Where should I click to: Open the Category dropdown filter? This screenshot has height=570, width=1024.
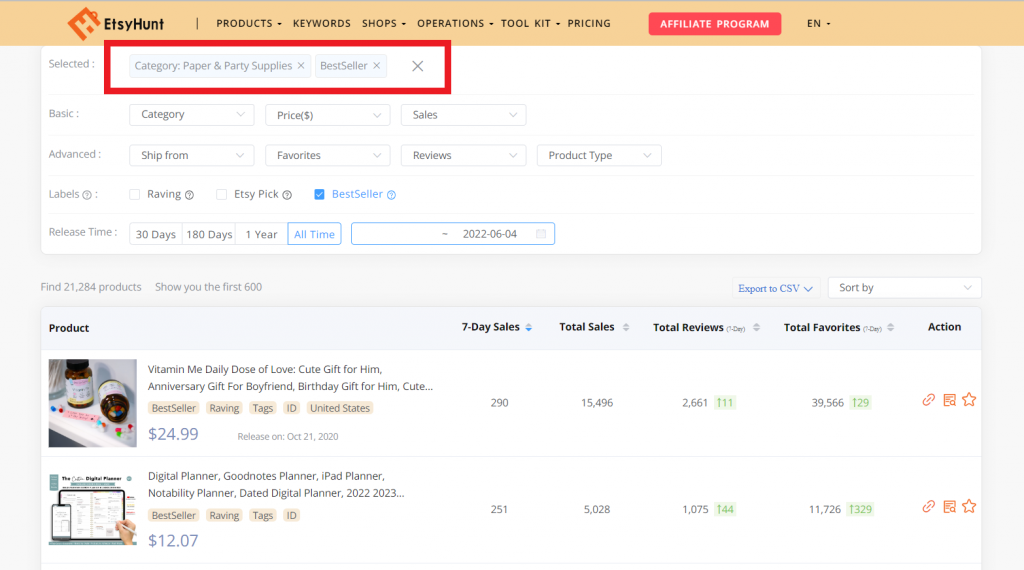tap(191, 115)
